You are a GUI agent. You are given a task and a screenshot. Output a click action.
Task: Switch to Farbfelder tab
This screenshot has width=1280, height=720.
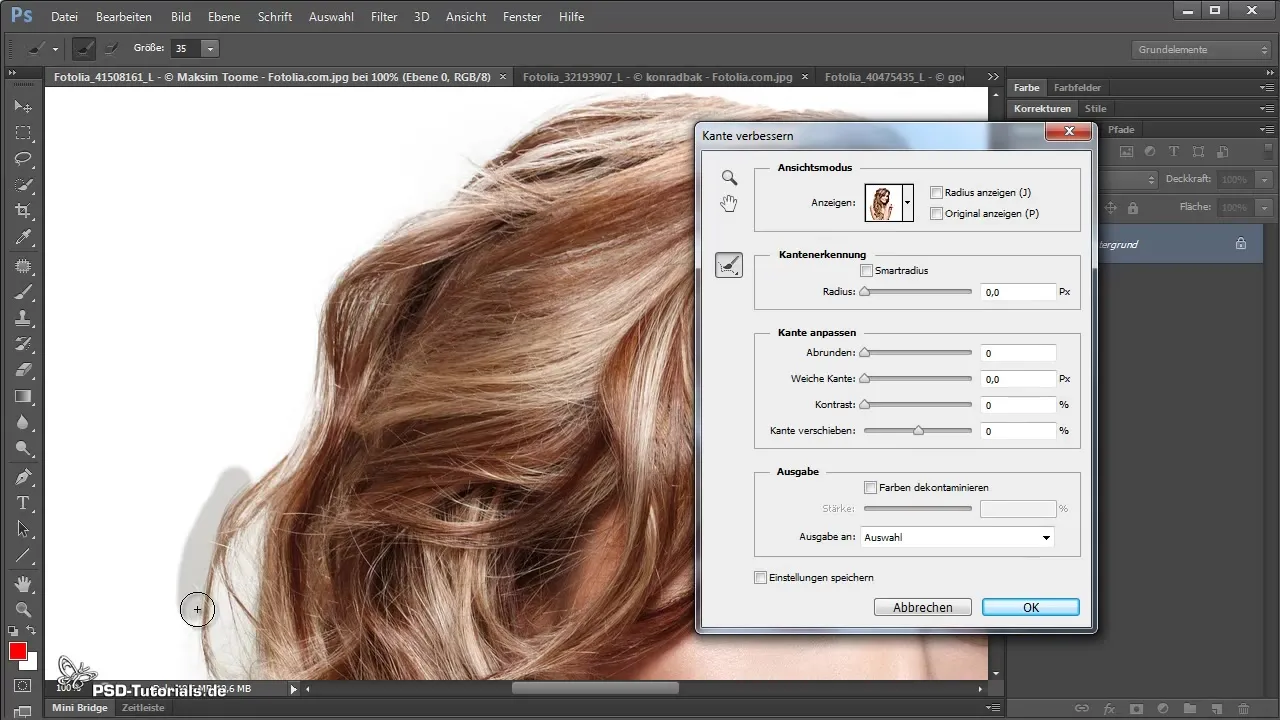[1076, 88]
